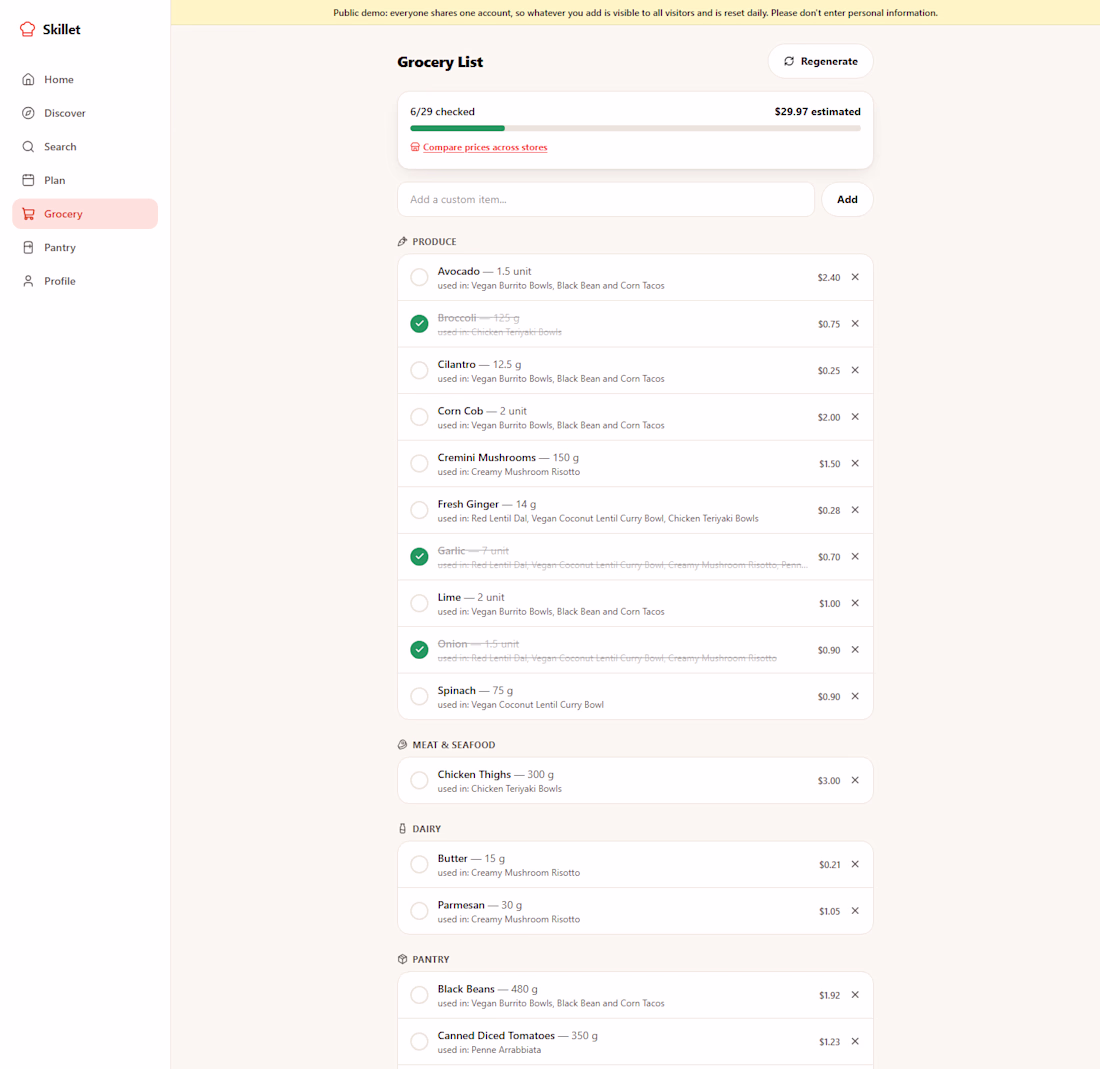The image size is (1100, 1069).
Task: Remove Cilantro using its X icon
Action: 855,370
